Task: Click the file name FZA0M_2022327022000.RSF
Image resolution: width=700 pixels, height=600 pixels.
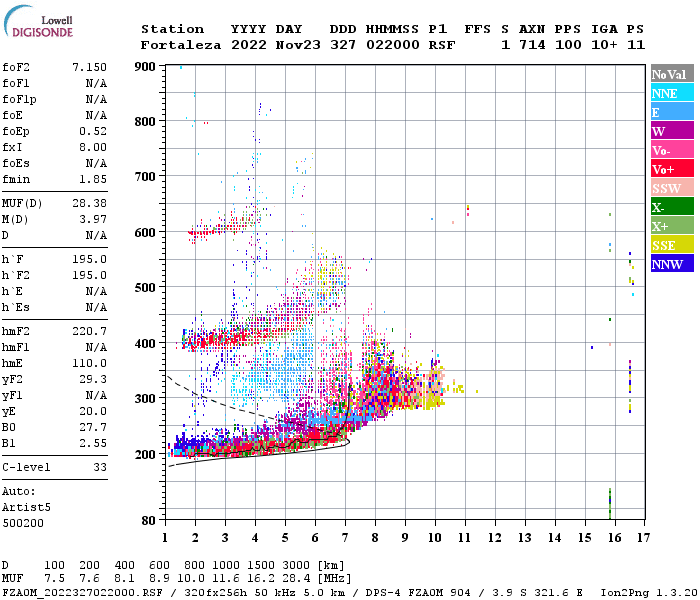Action: point(82,592)
